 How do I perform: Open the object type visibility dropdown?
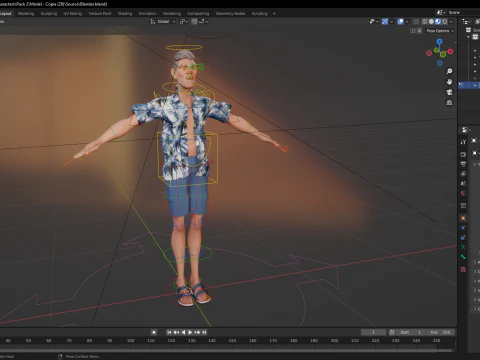(x=374, y=22)
